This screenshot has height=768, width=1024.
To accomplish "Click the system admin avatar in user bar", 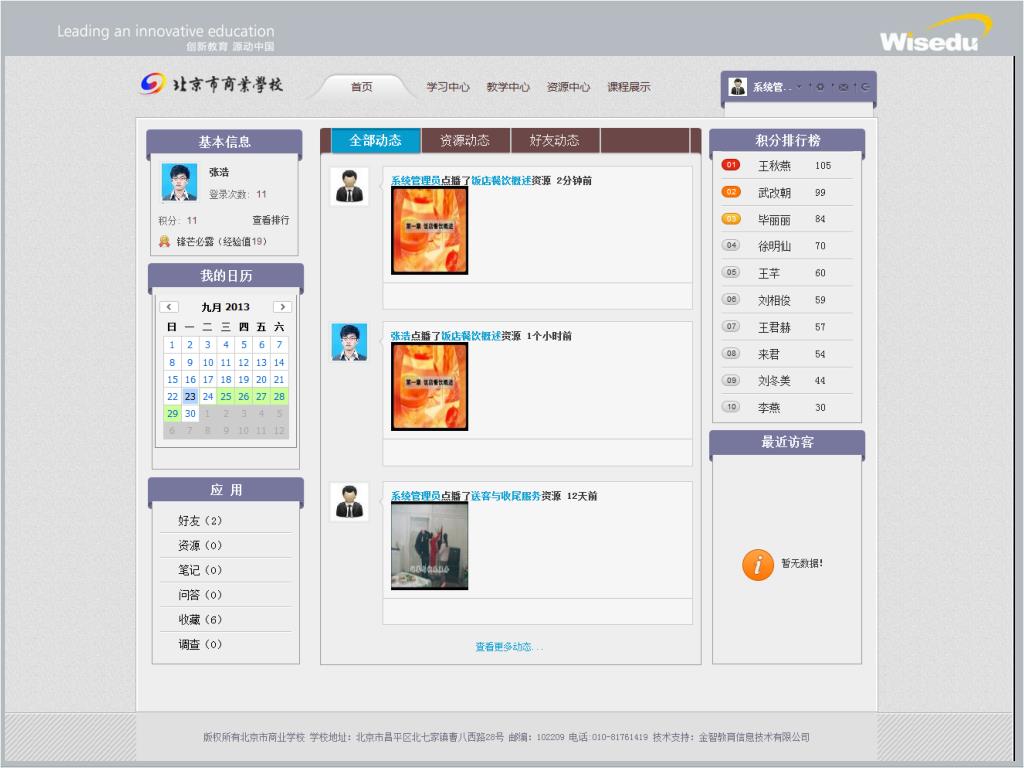I will tap(738, 86).
